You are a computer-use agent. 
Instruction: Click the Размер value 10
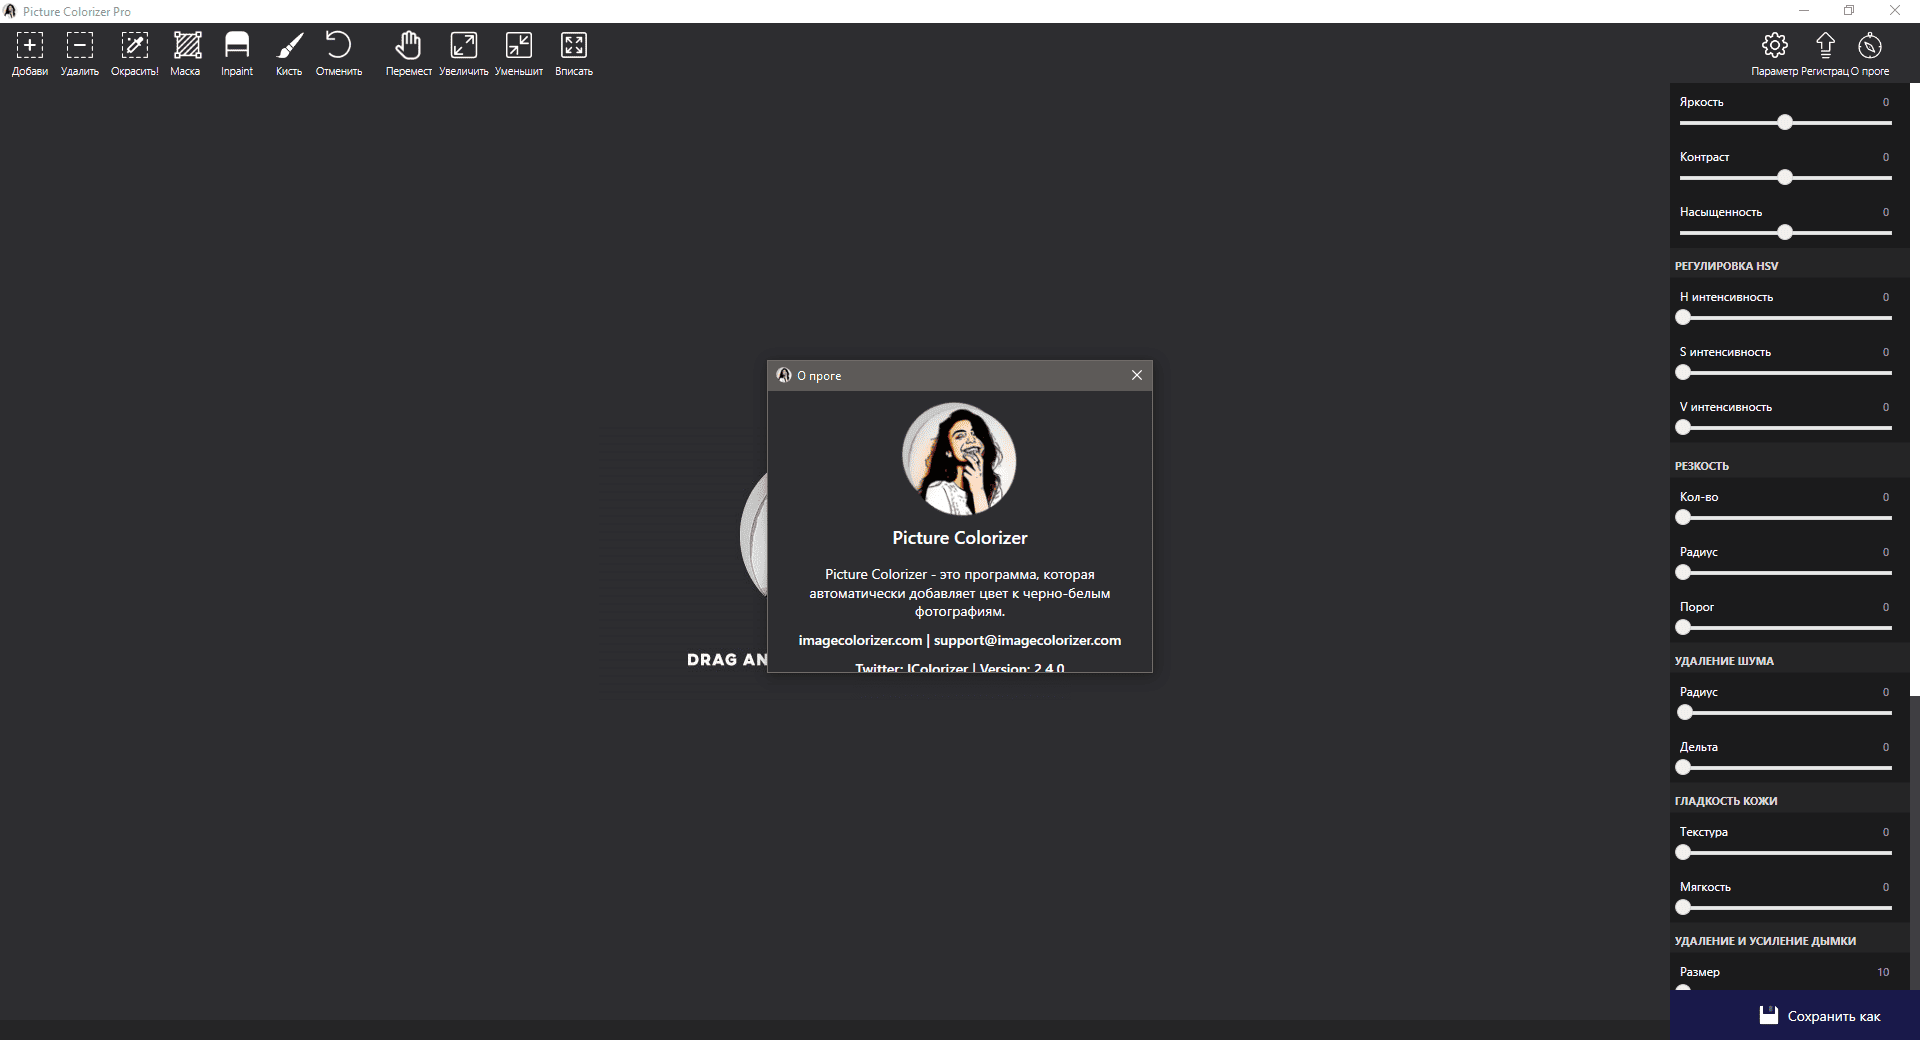tap(1883, 972)
